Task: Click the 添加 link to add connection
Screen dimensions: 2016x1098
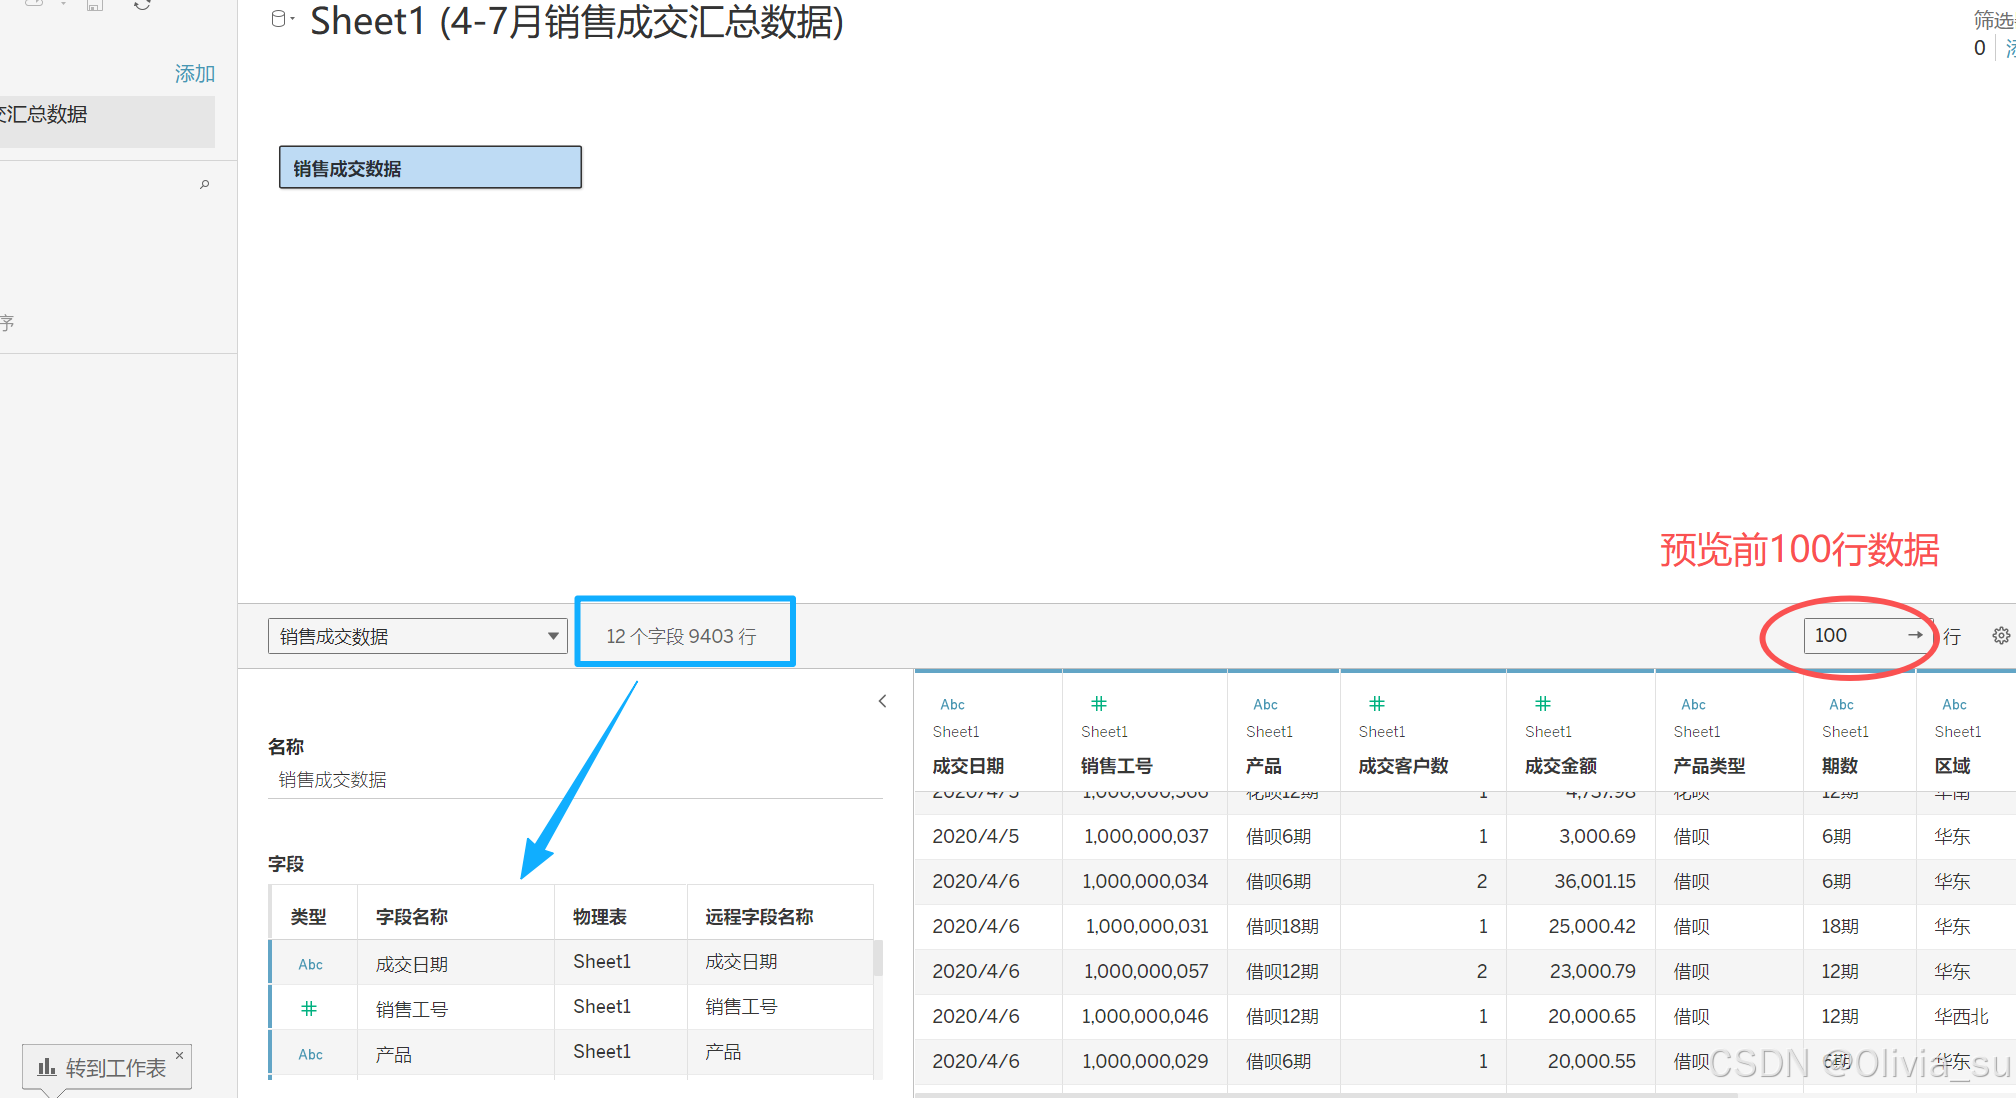Action: tap(194, 73)
